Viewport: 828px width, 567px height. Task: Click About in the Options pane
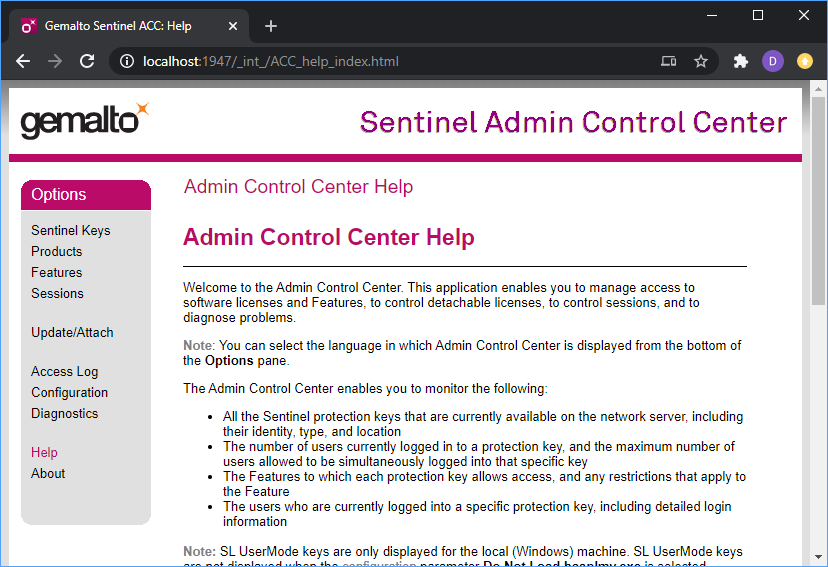pos(48,473)
